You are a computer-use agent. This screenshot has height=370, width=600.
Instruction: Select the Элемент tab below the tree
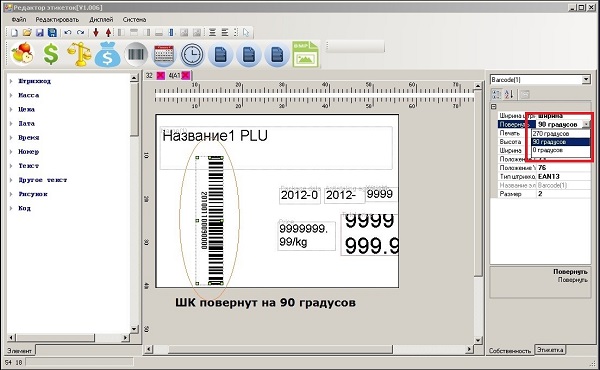click(20, 350)
